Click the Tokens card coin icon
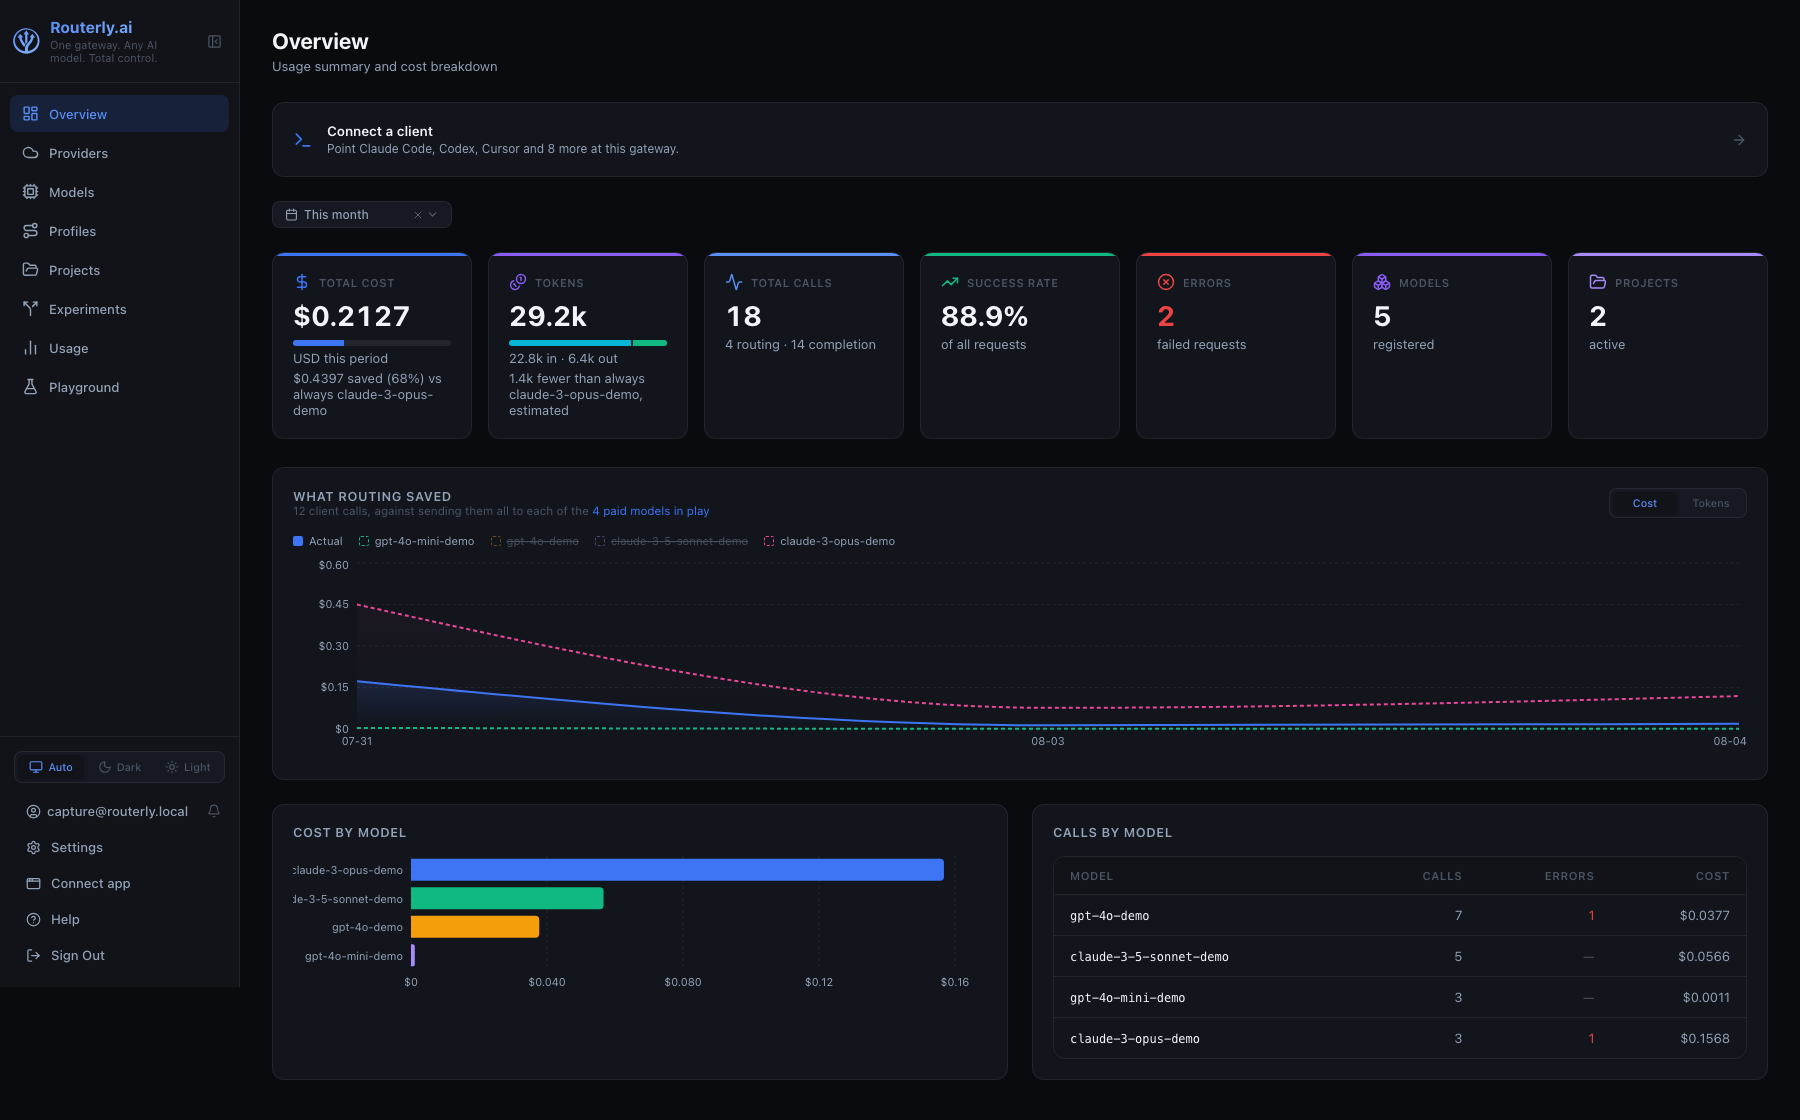This screenshot has height=1120, width=1800. pyautogui.click(x=518, y=282)
